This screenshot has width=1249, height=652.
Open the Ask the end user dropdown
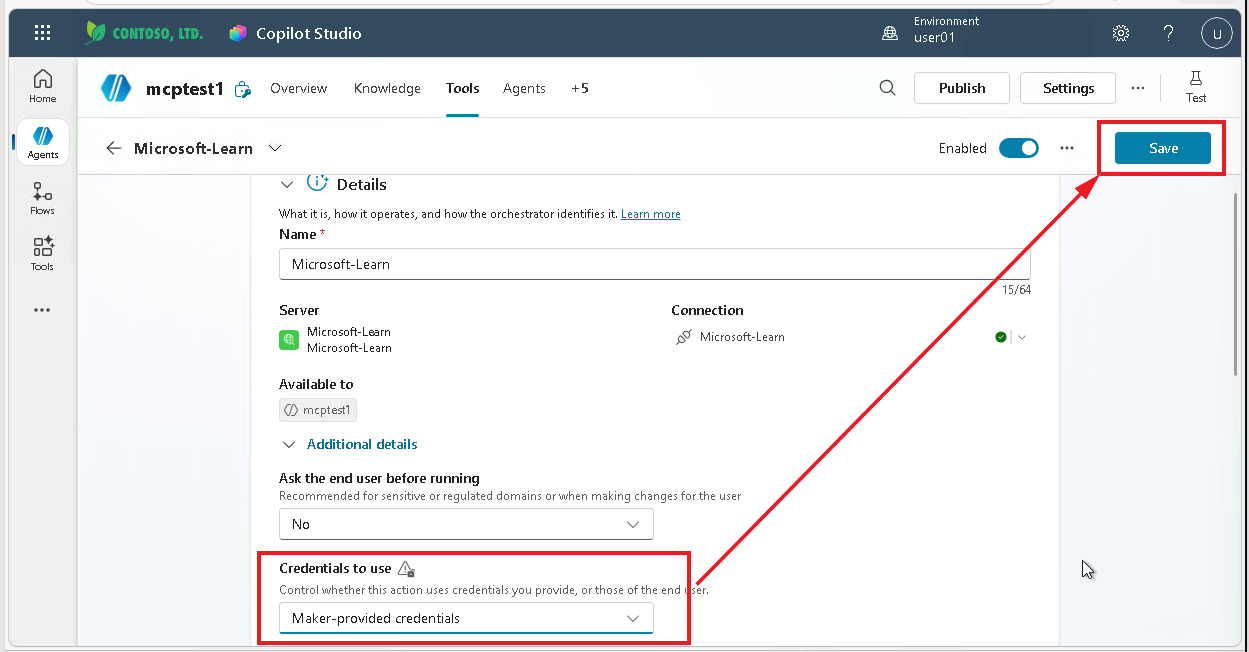pyautogui.click(x=466, y=524)
